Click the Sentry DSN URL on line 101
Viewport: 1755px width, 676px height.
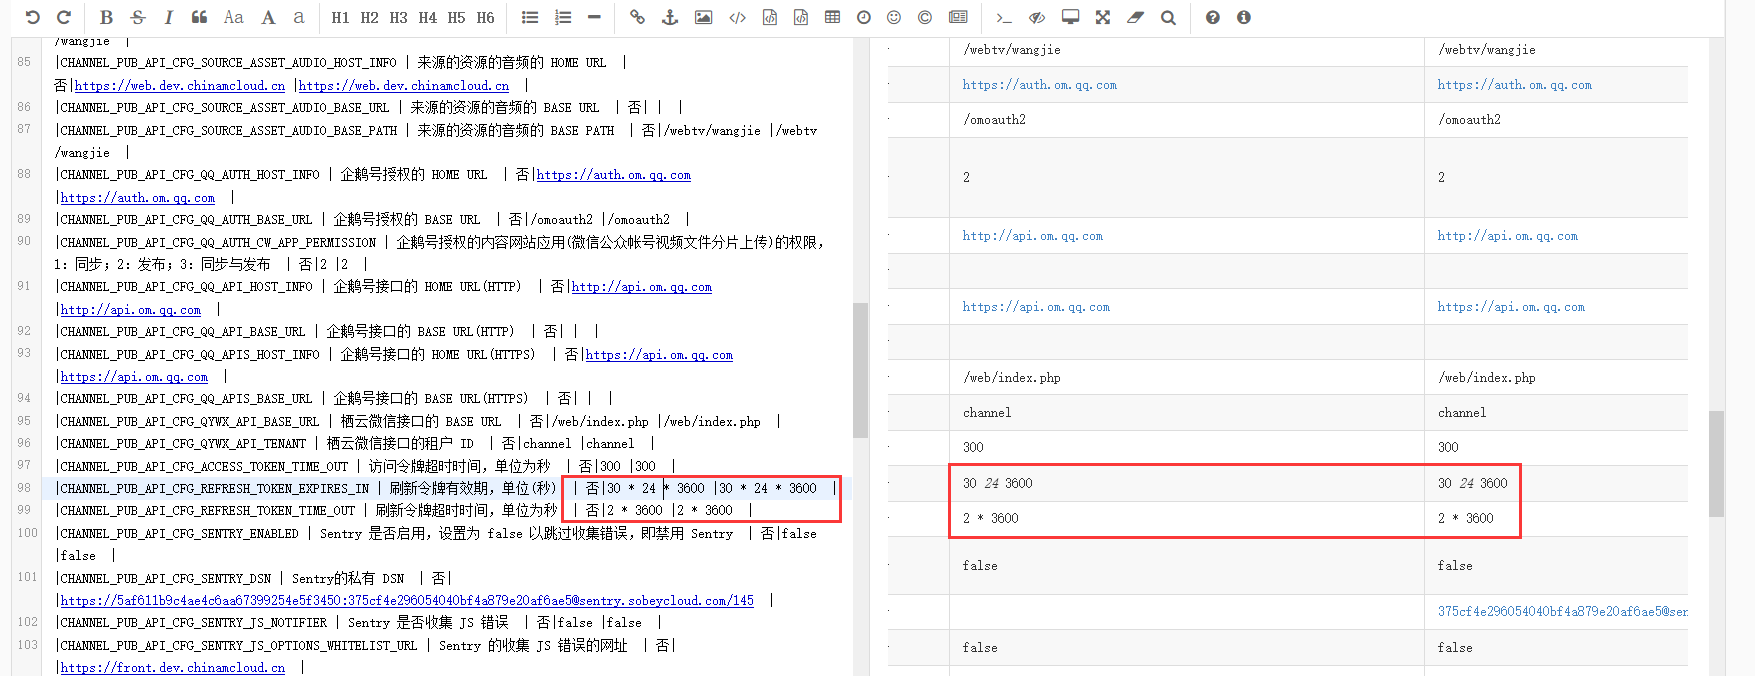coord(406,601)
